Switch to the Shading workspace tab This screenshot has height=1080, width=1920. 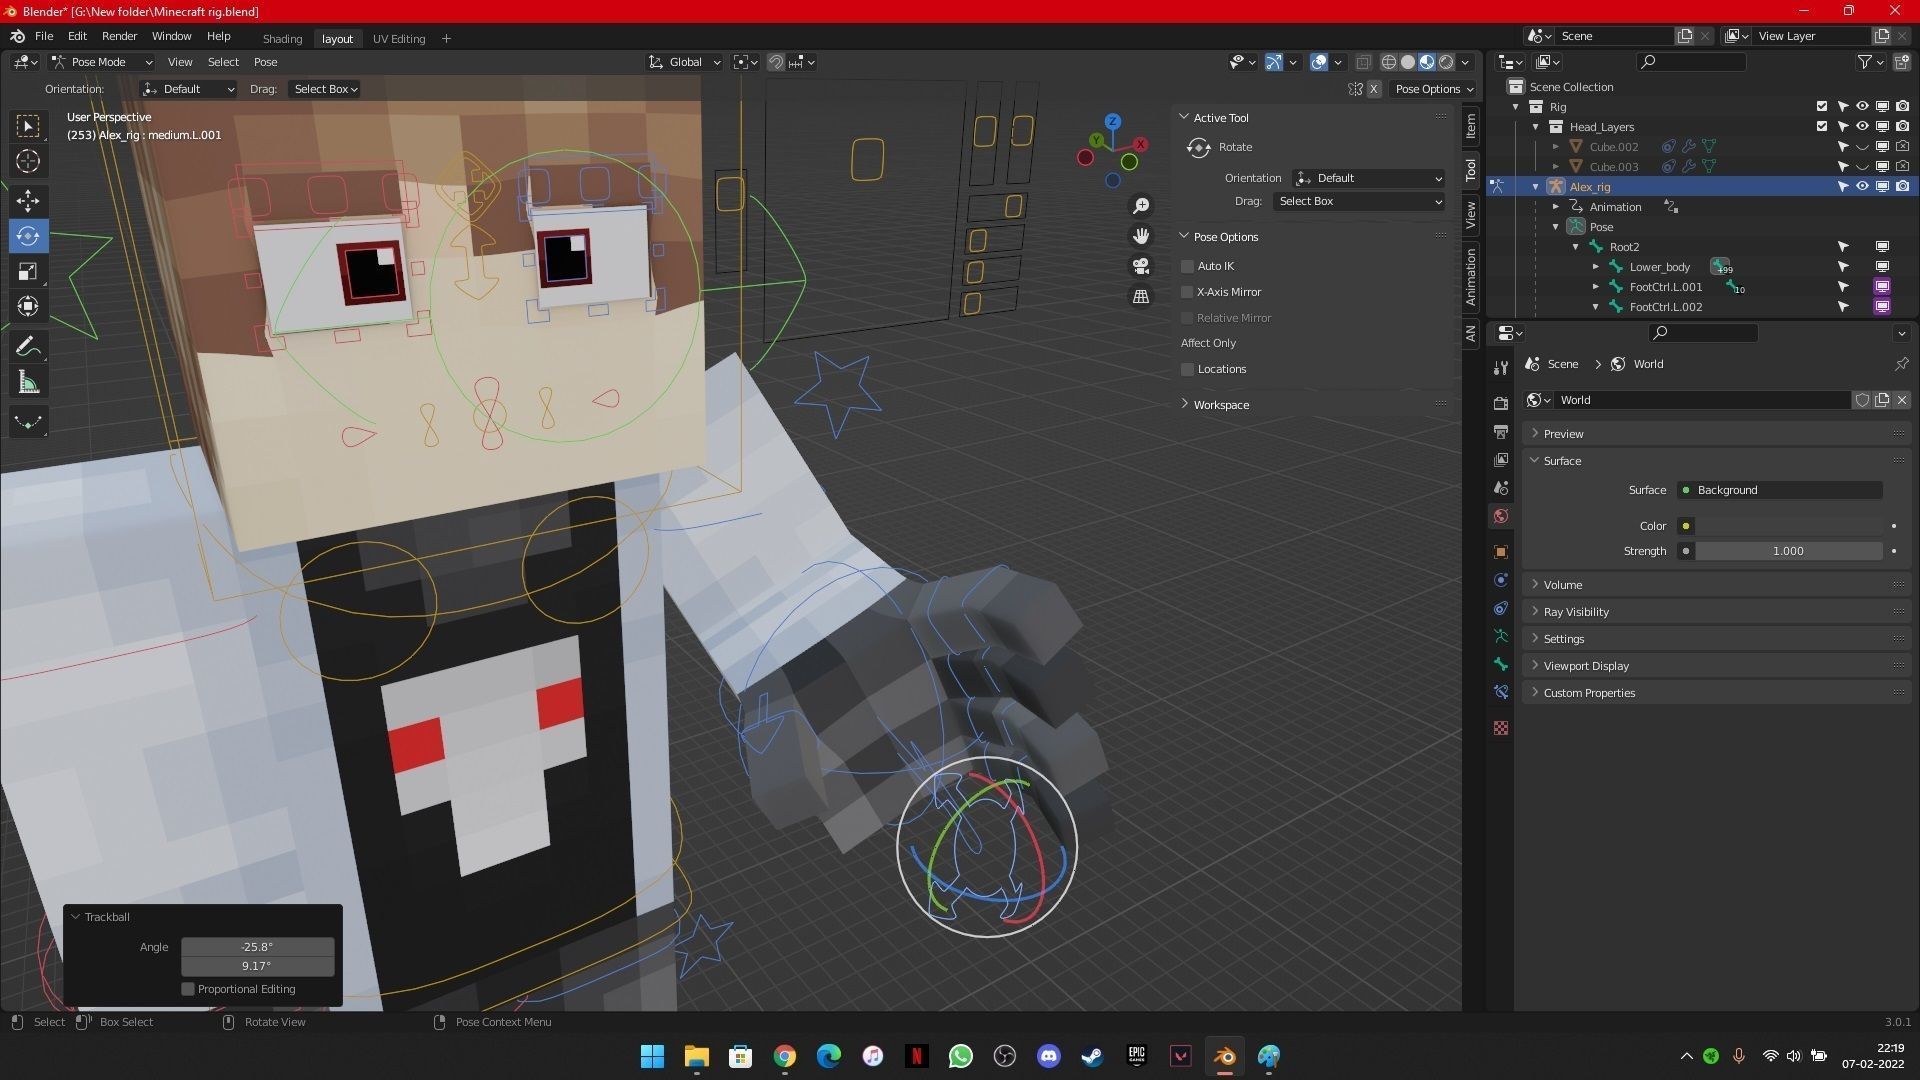tap(282, 39)
